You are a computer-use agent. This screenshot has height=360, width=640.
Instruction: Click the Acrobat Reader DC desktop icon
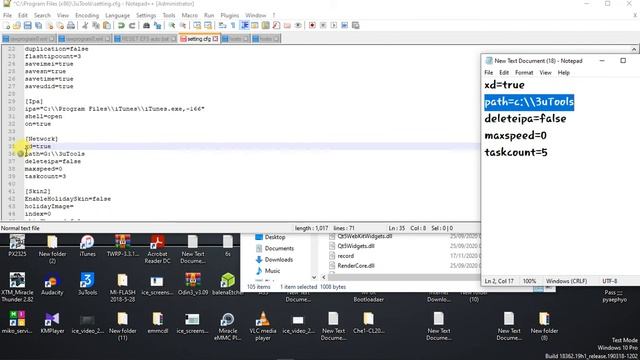[x=157, y=249]
